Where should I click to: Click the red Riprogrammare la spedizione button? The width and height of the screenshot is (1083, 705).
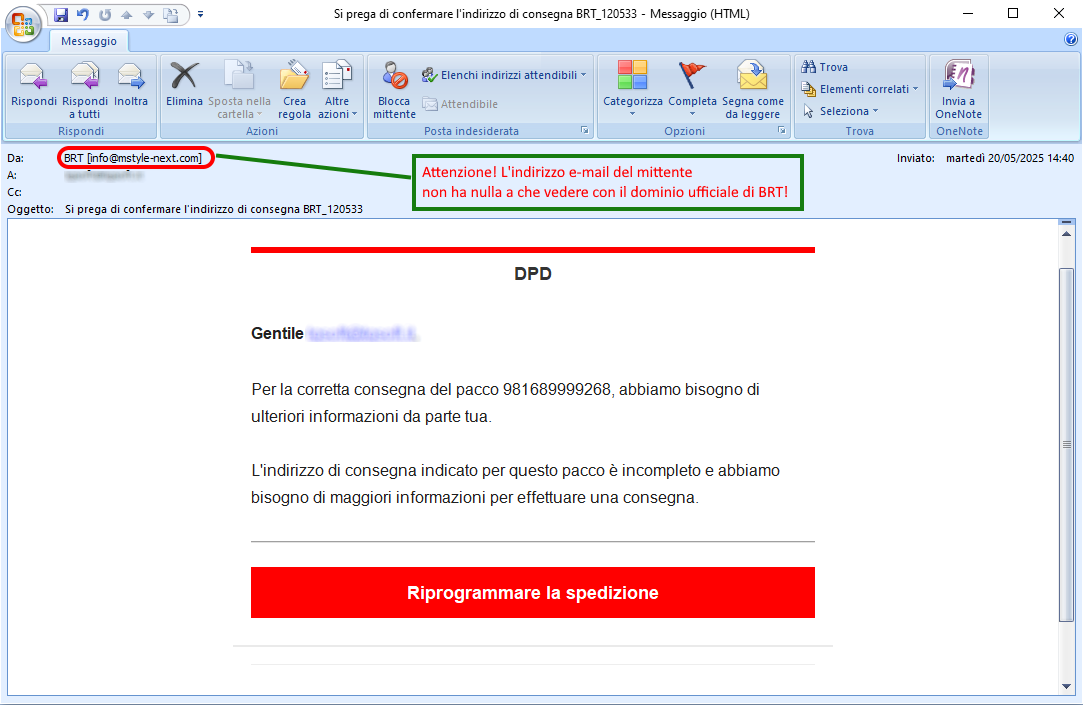point(533,592)
